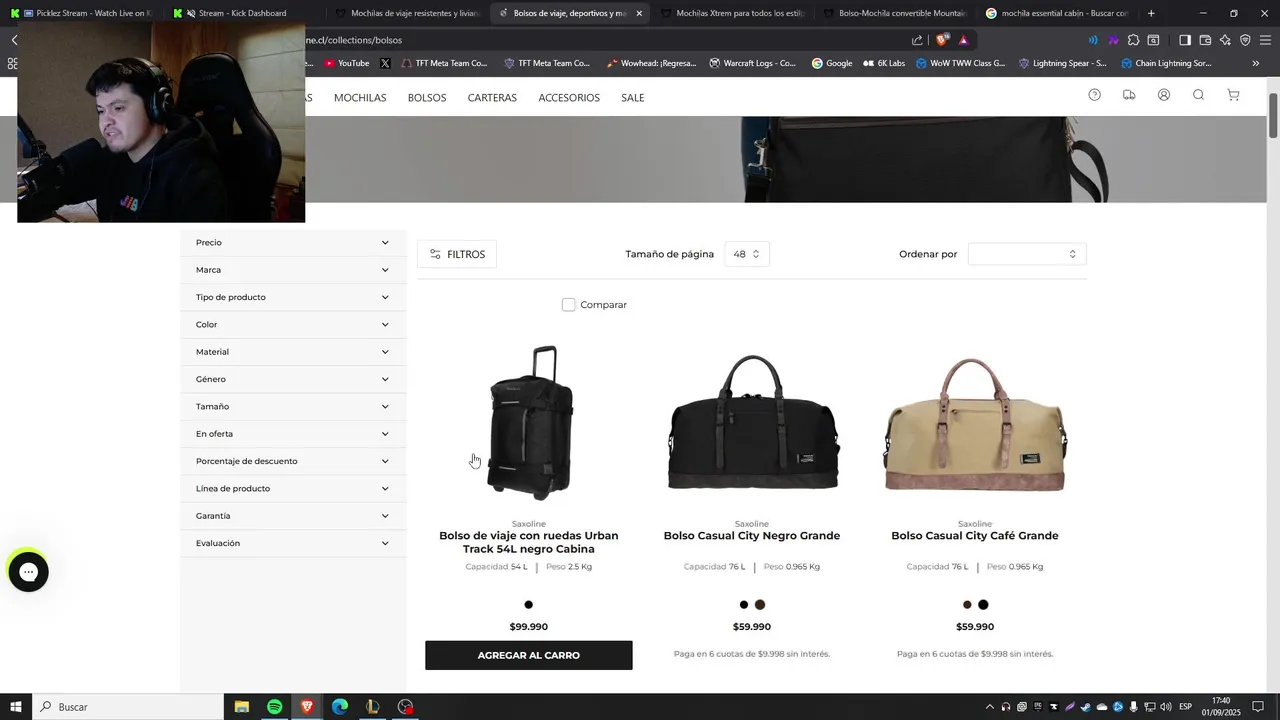Show hidden bookmarks overflow chevron
The width and height of the screenshot is (1280, 720).
tap(1256, 63)
